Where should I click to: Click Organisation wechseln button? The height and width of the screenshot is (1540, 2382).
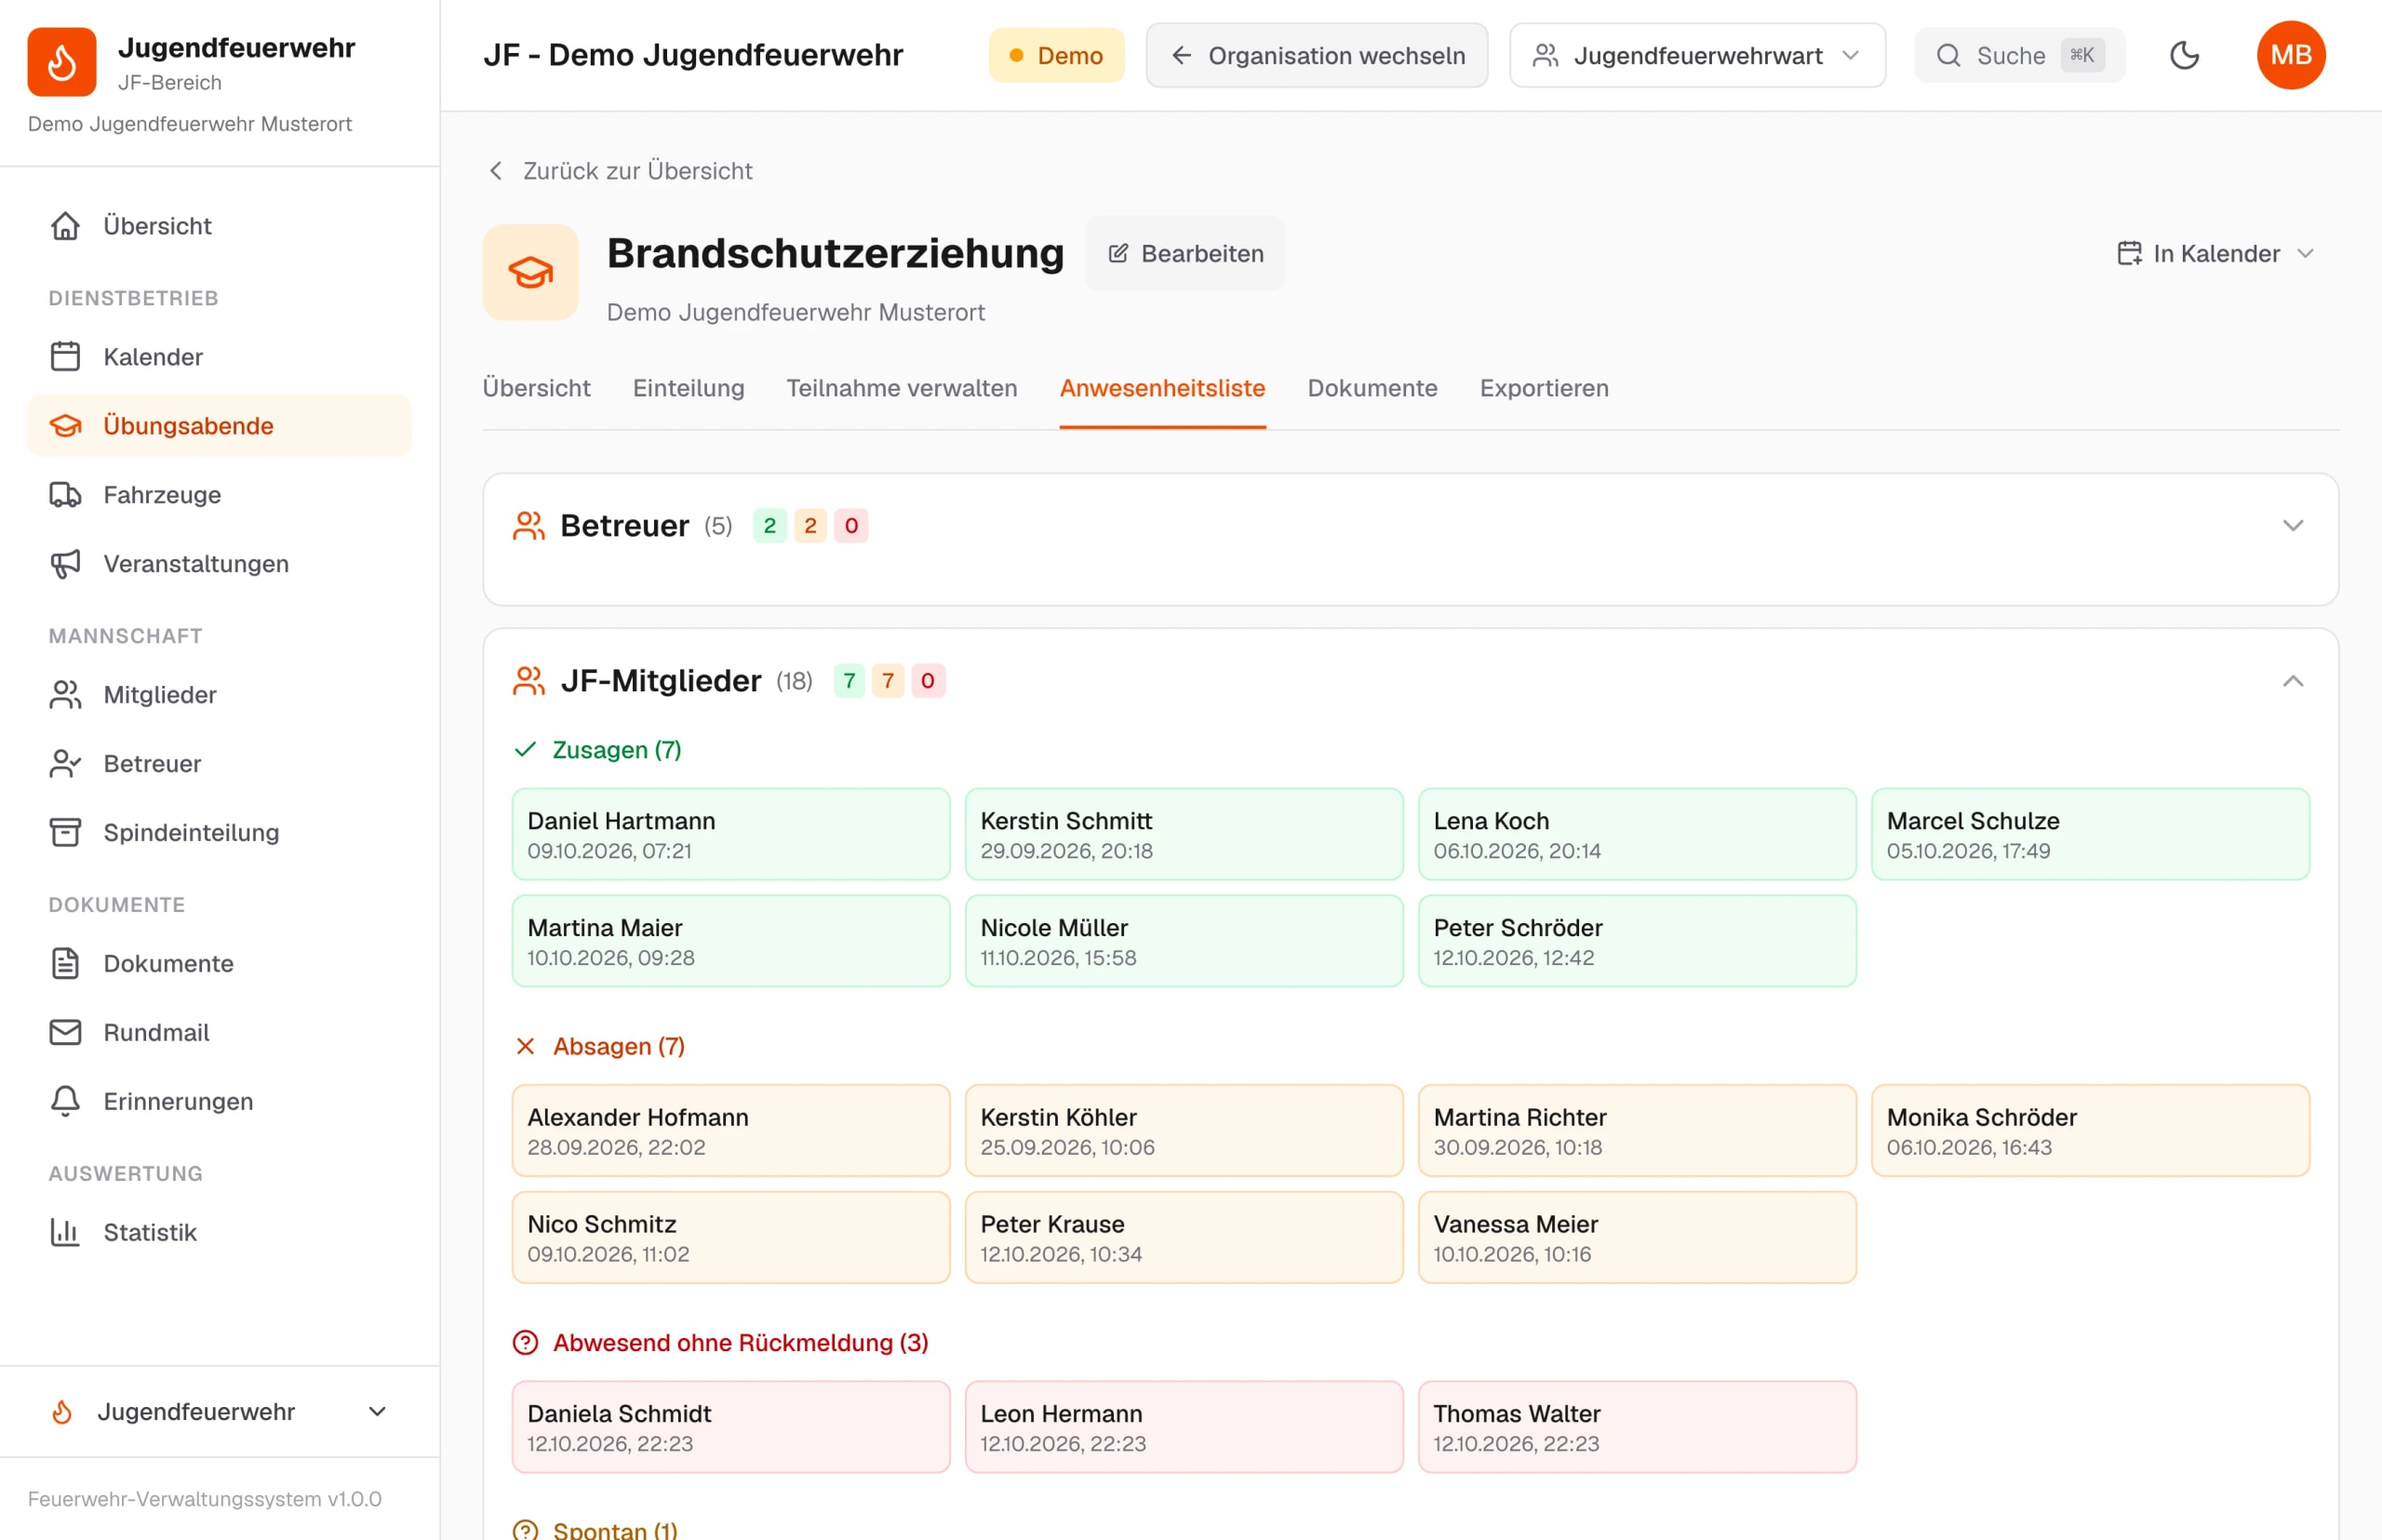(x=1316, y=55)
